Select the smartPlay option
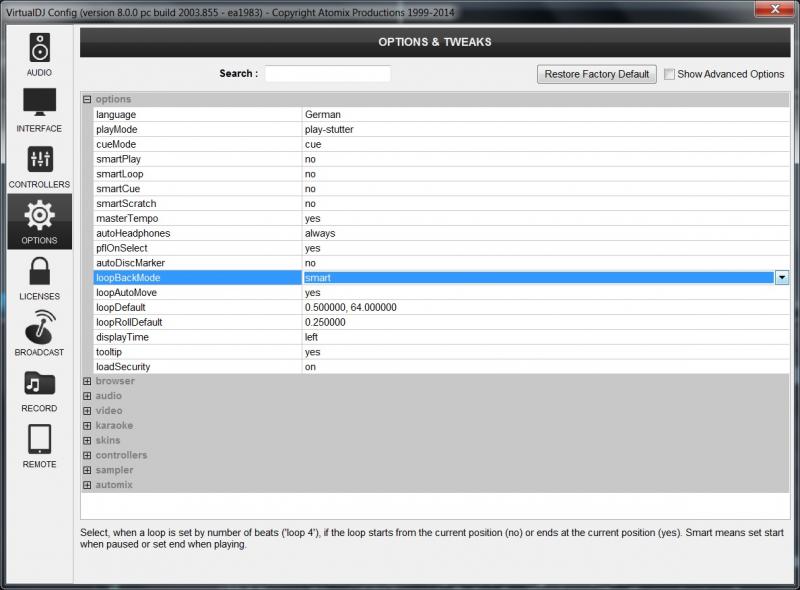Screen dimensions: 800x590 coord(441,159)
